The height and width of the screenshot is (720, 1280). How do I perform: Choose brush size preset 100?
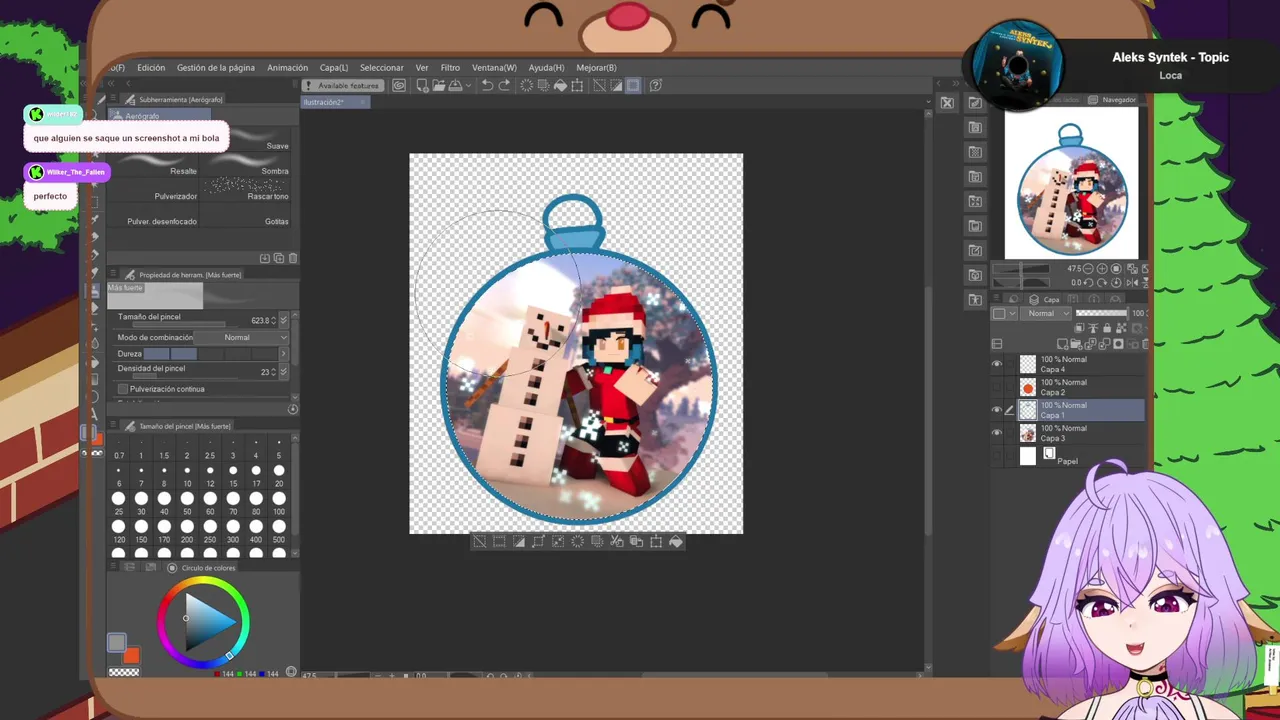[x=278, y=505]
